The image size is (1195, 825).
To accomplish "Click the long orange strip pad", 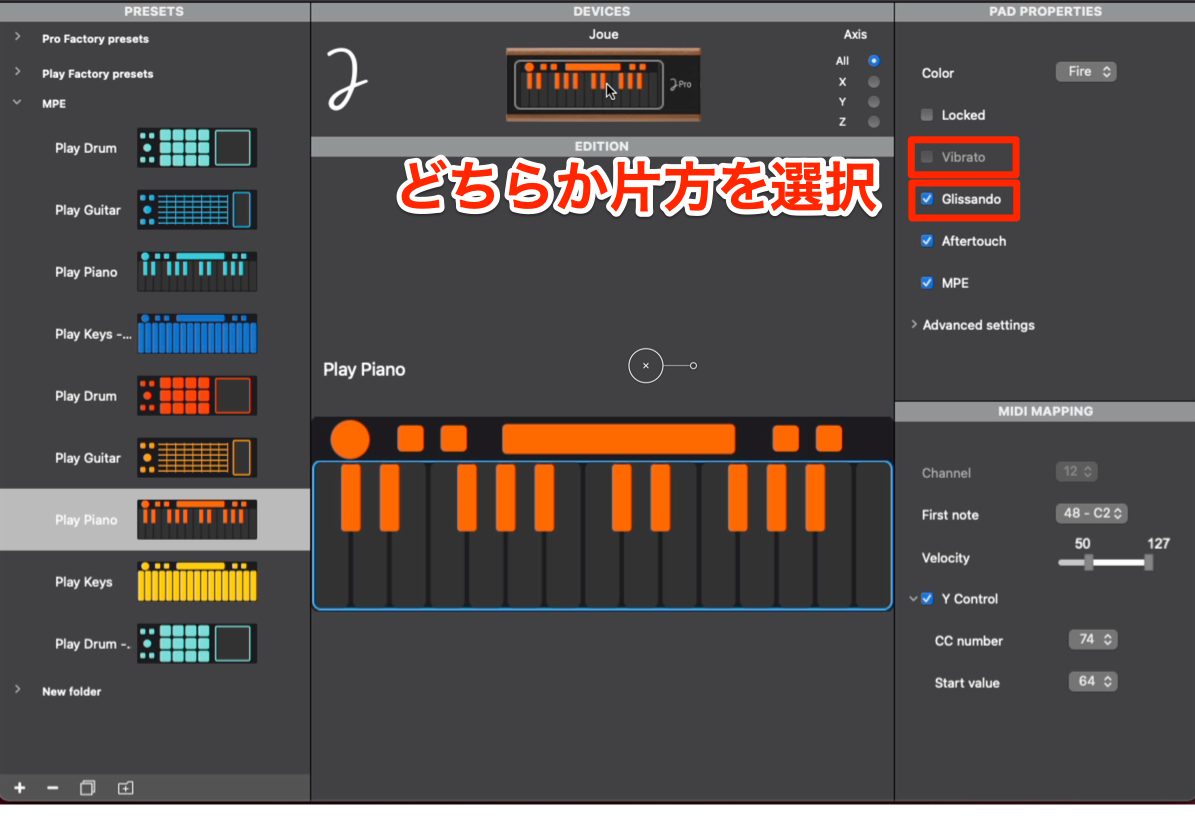I will click(618, 439).
